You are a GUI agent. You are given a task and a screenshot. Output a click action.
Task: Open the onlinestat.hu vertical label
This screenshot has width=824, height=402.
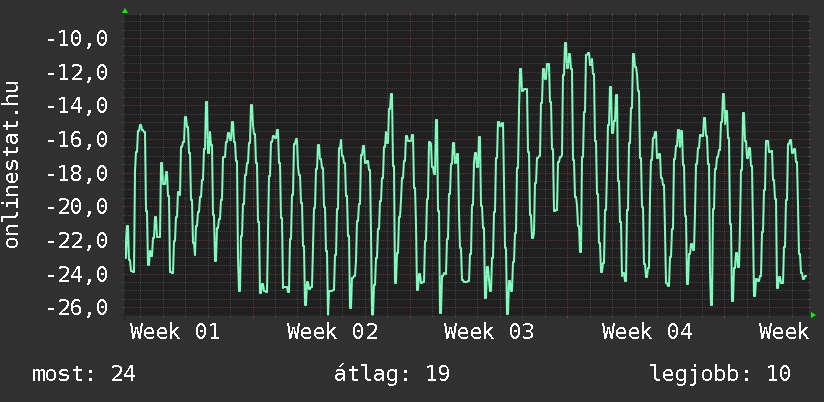13,165
